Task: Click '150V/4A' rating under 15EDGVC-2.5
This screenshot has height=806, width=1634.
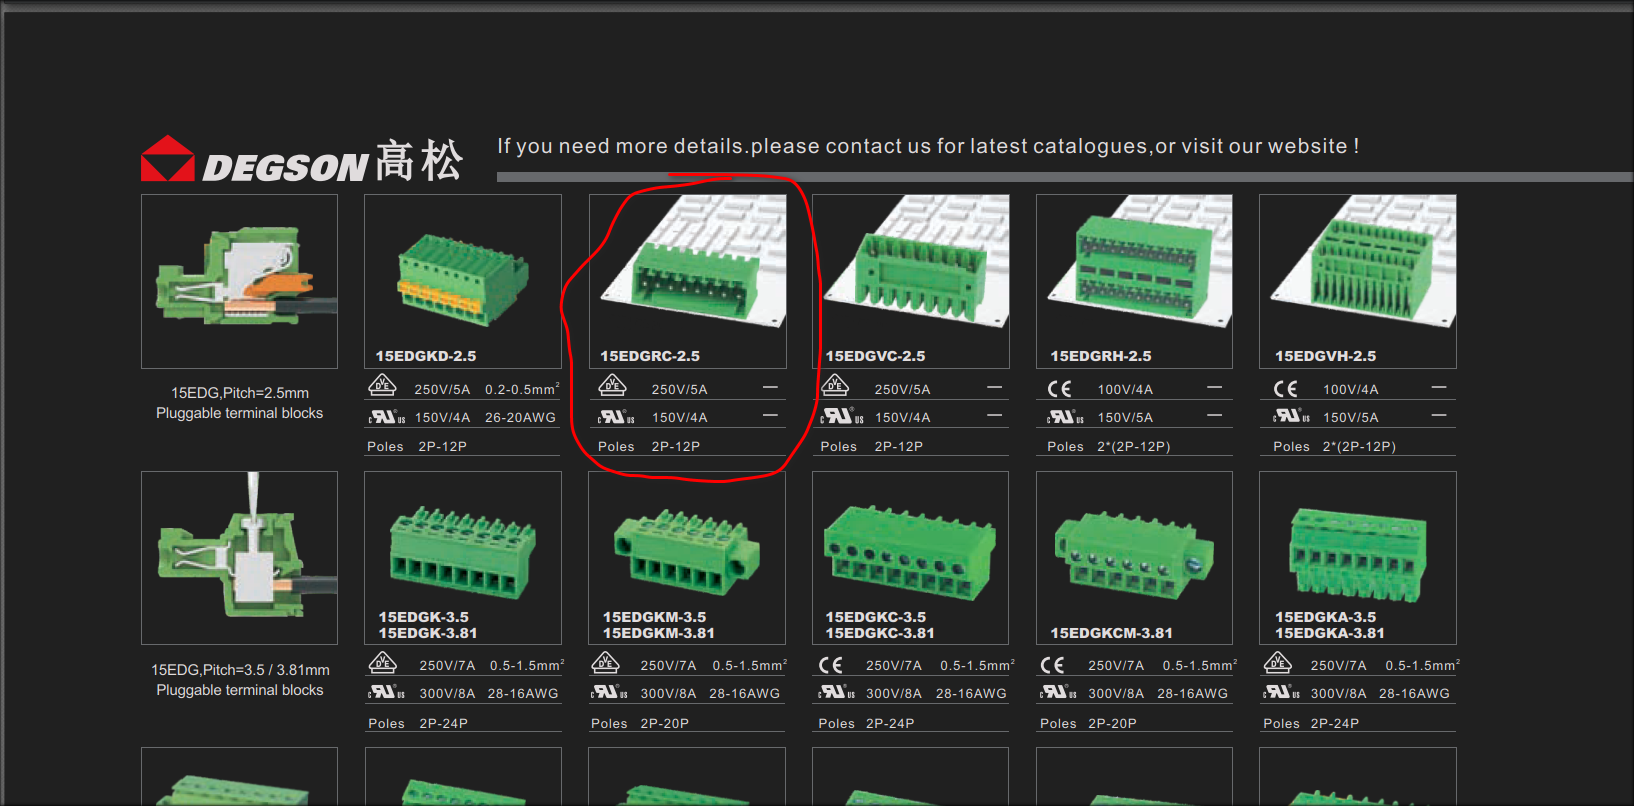Action: (903, 418)
